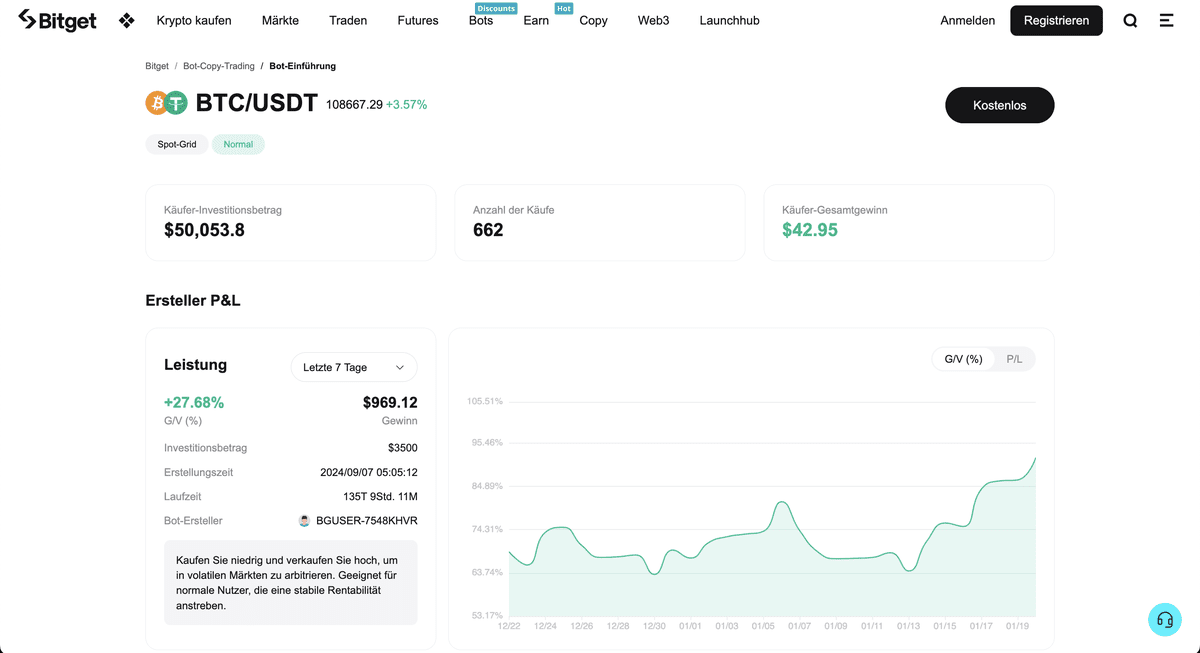
Task: Click the 01/19 date axis label
Action: tap(1018, 626)
